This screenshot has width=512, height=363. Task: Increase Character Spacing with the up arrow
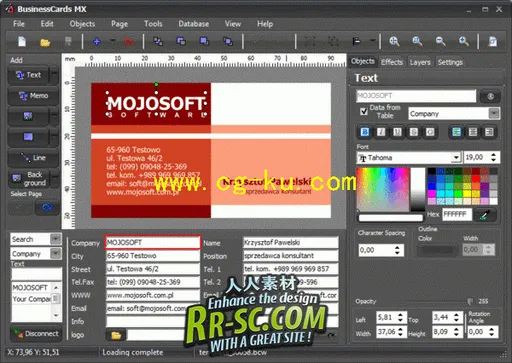(x=397, y=247)
